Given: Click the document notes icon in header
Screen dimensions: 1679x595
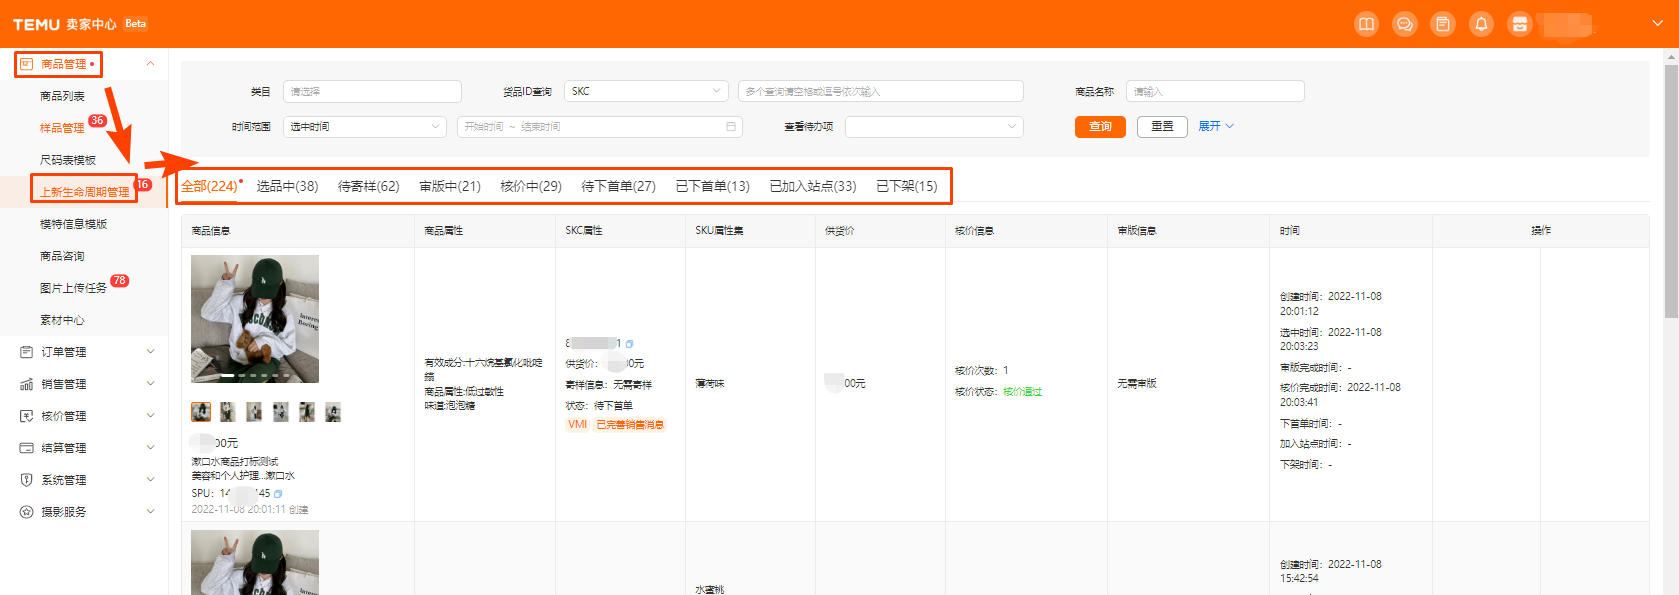Looking at the screenshot, I should pyautogui.click(x=1442, y=24).
